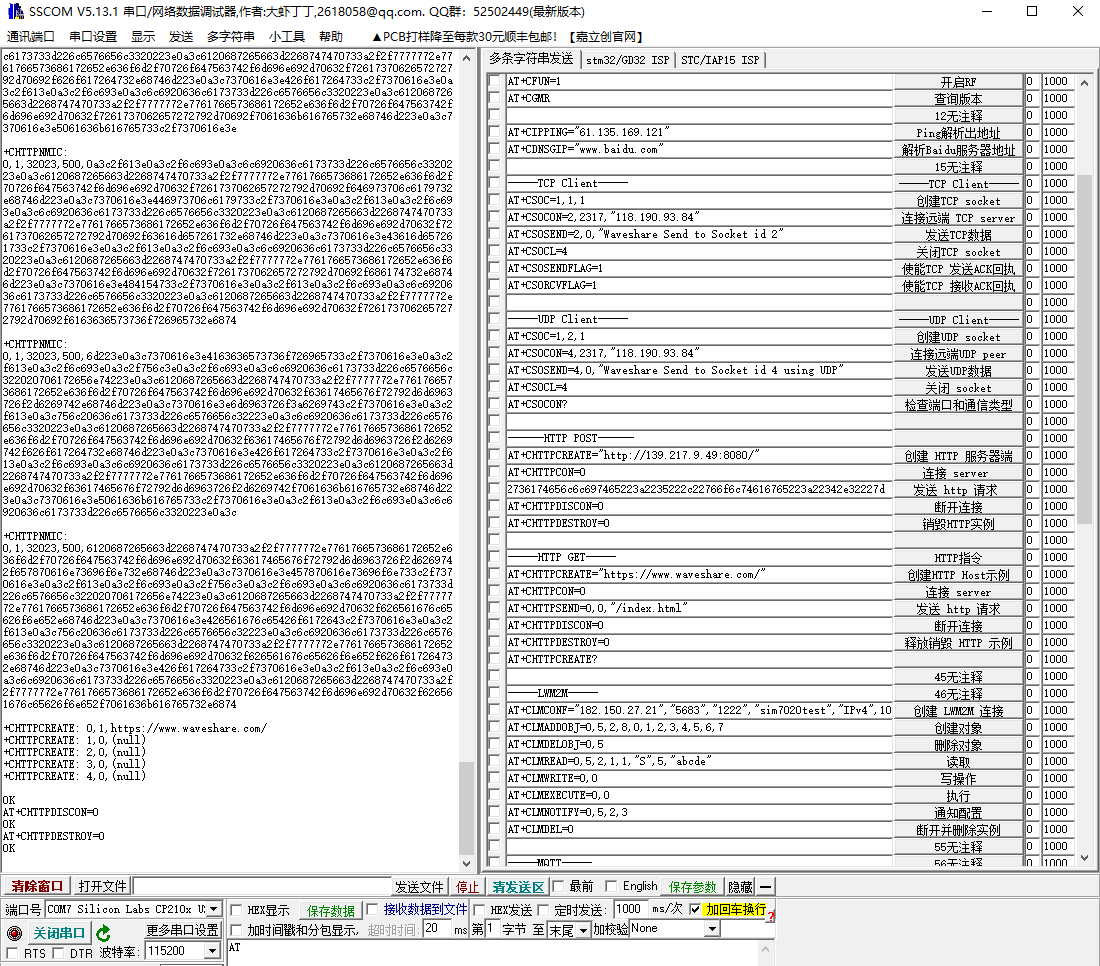Enable the 接收数据到文件 checkbox
This screenshot has width=1100, height=966.
(373, 909)
